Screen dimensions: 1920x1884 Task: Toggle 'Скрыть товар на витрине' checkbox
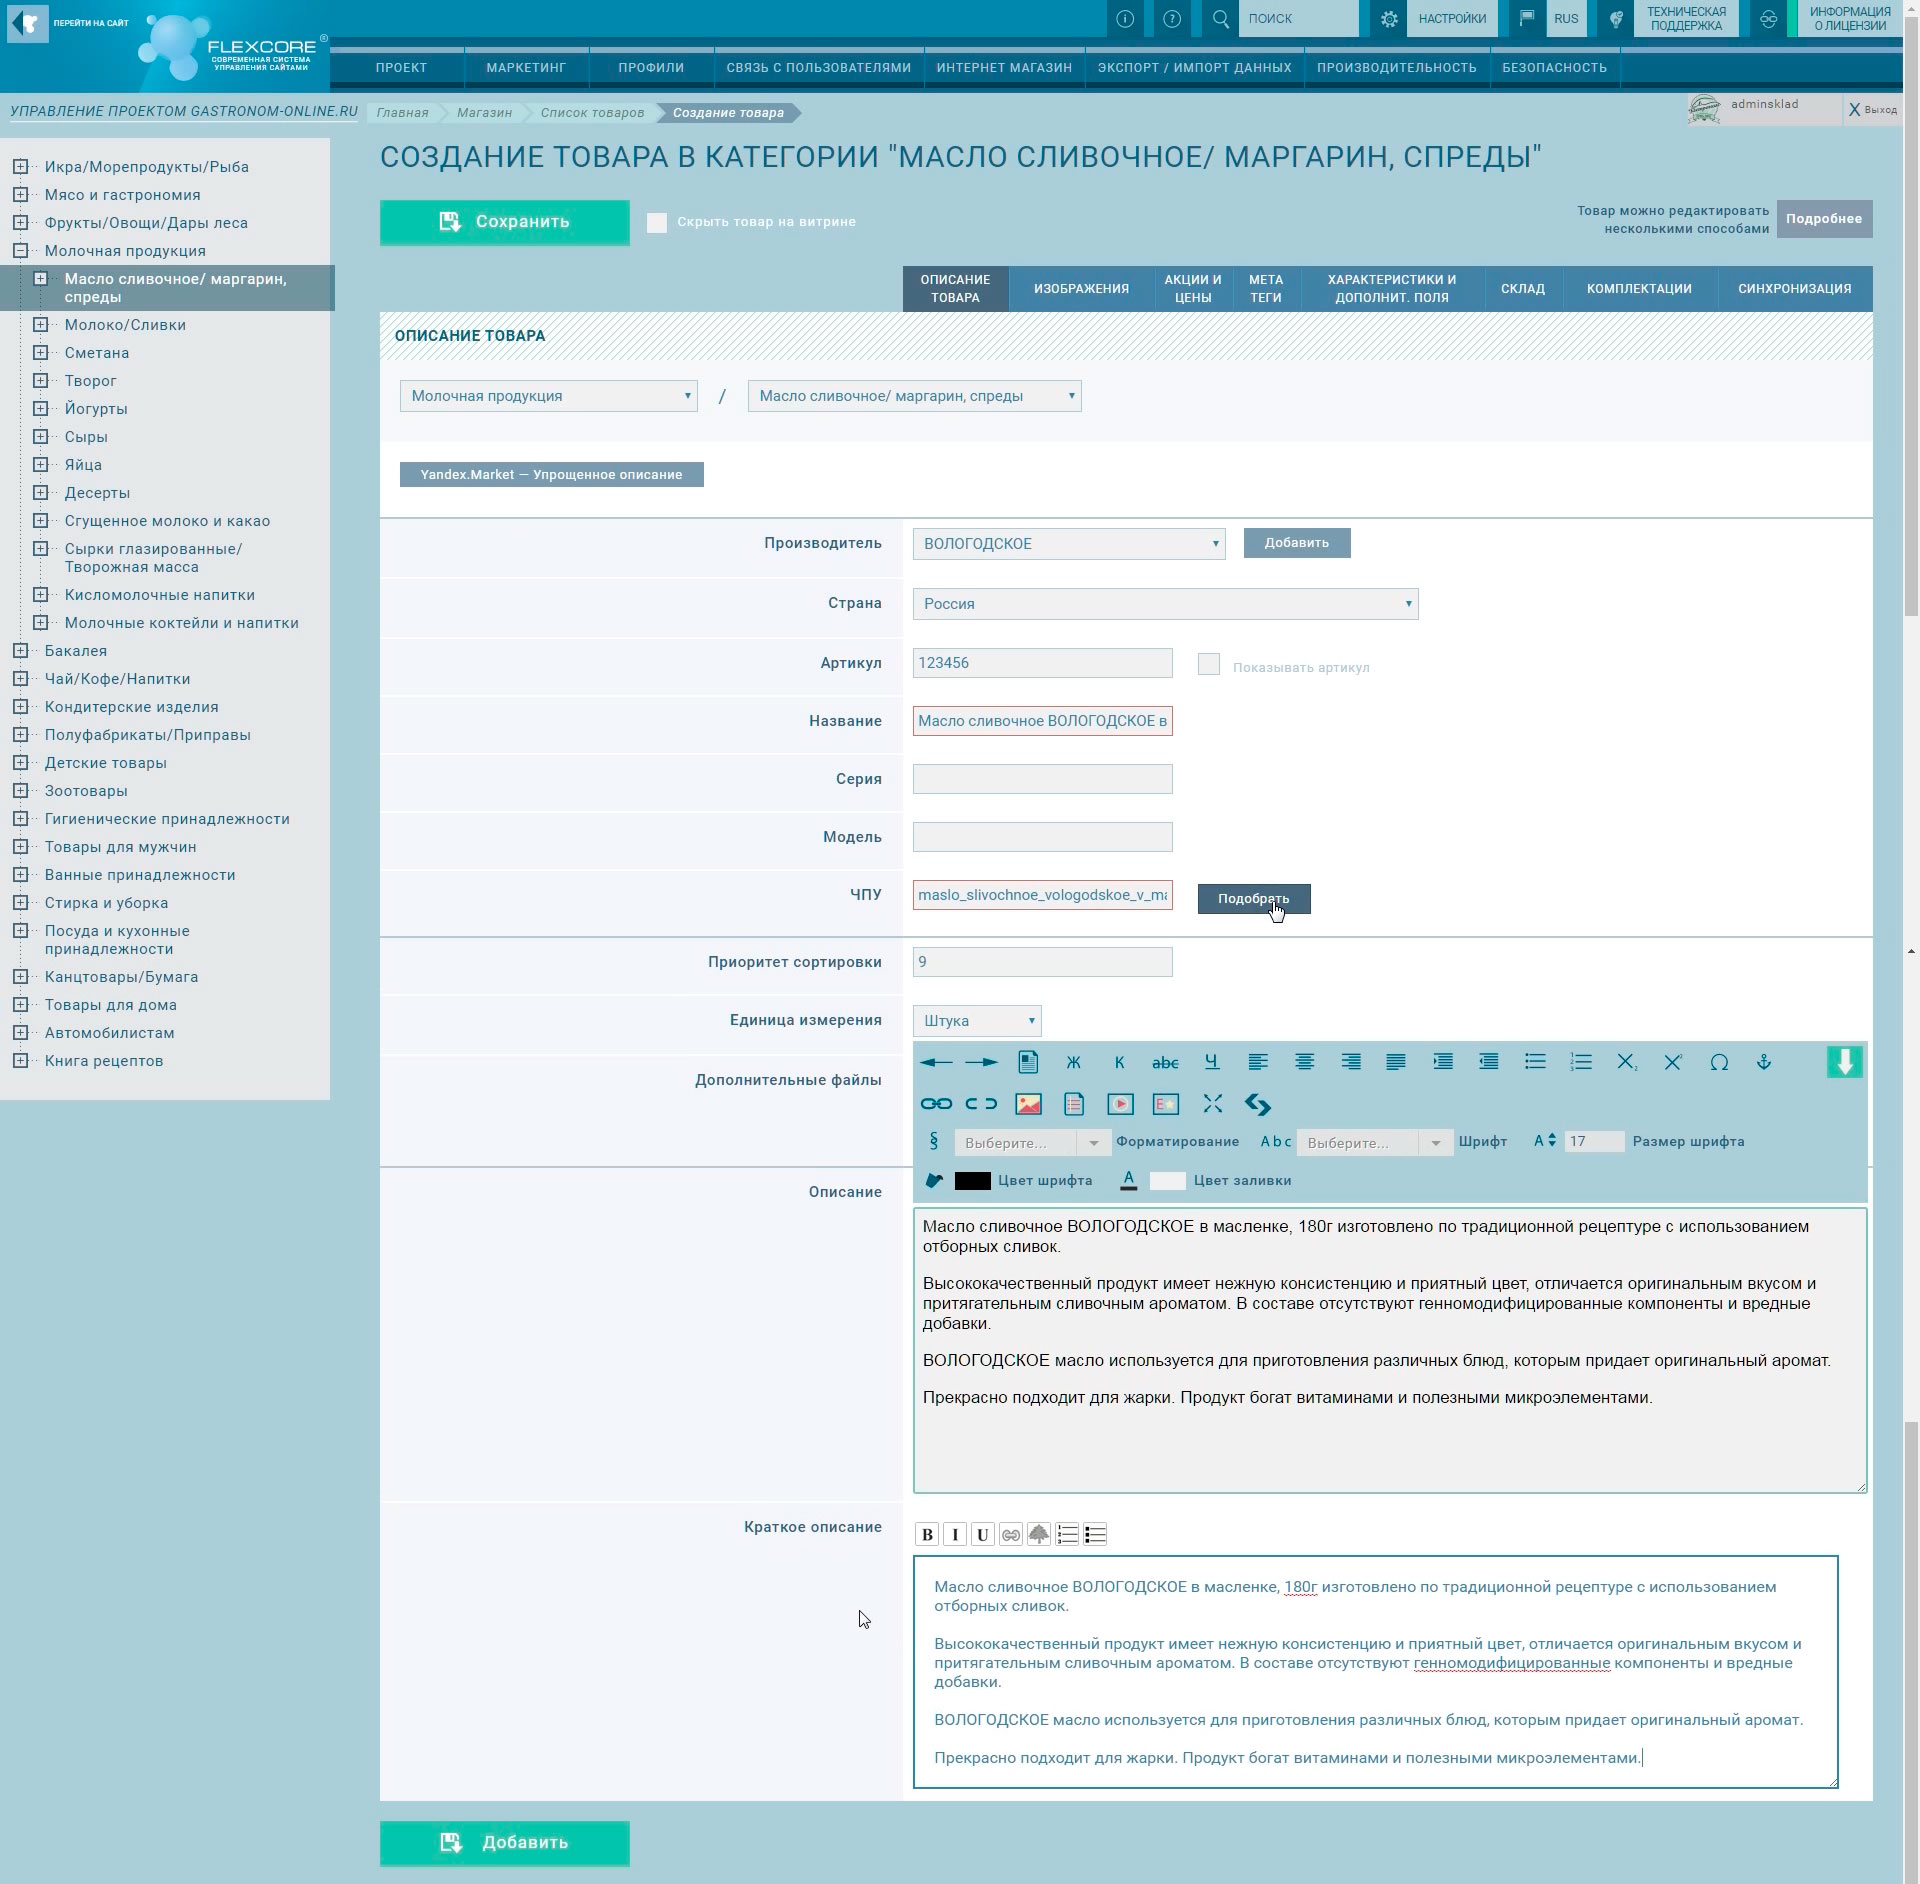pos(656,222)
